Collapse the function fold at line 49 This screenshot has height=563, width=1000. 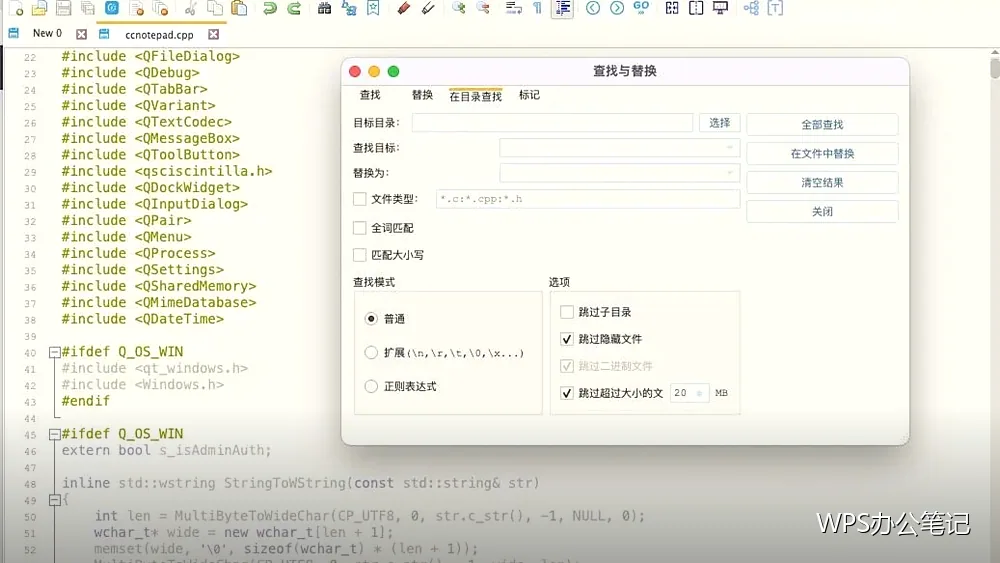pos(55,501)
